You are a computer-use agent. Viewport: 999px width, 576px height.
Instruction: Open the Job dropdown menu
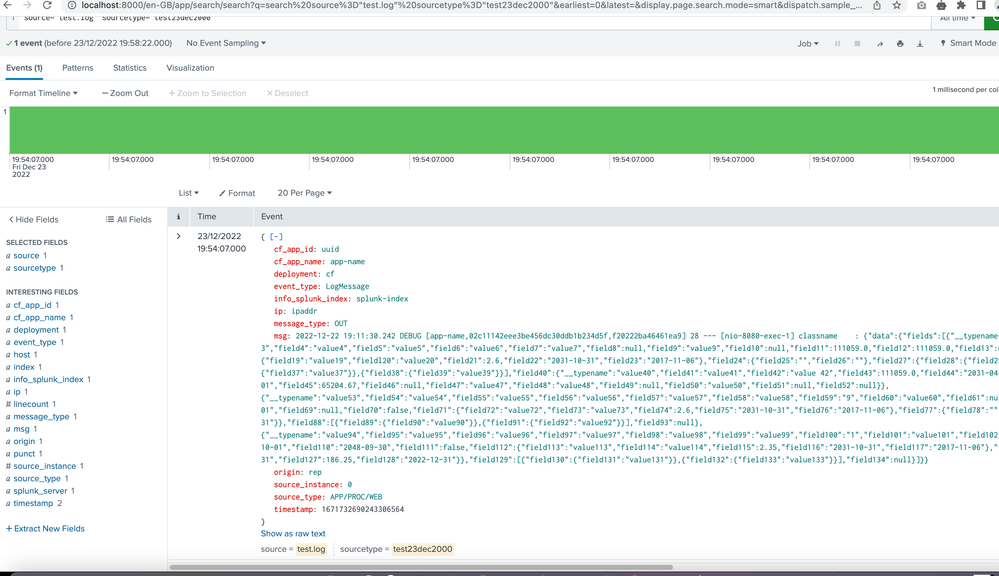807,44
